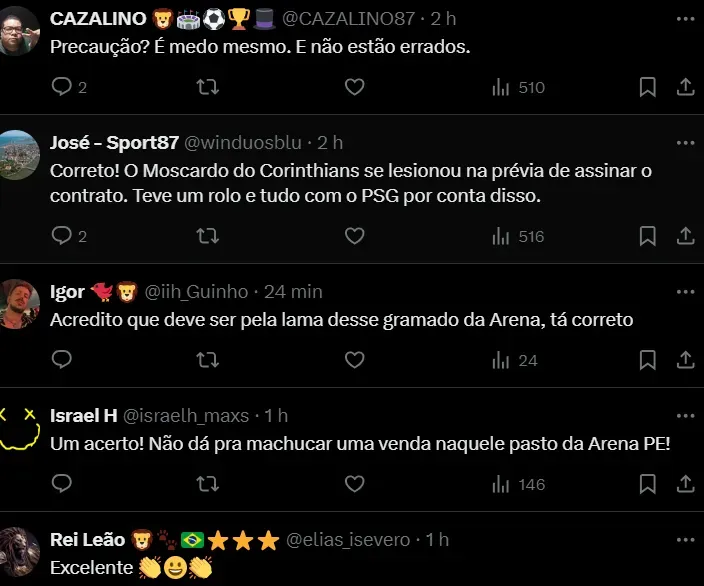Open Israel H's profile name link

(84, 415)
